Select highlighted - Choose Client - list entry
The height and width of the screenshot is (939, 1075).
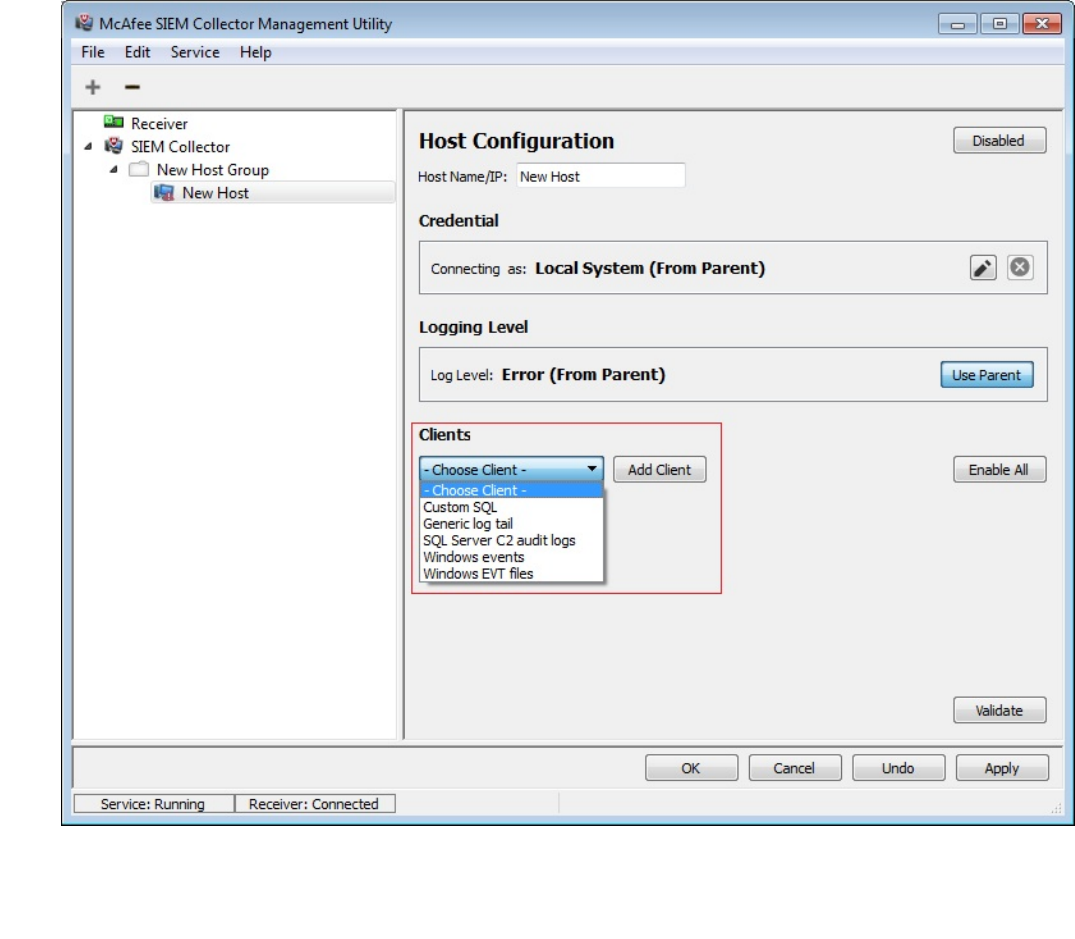click(x=511, y=490)
